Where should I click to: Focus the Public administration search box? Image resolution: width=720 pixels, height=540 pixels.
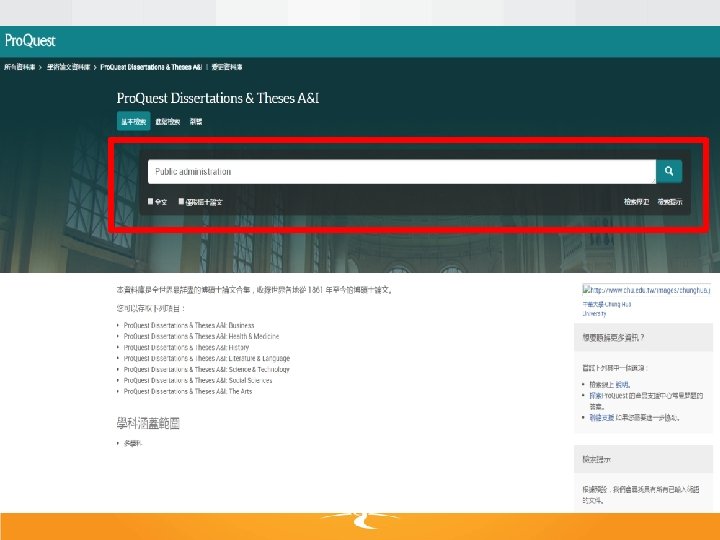point(402,172)
